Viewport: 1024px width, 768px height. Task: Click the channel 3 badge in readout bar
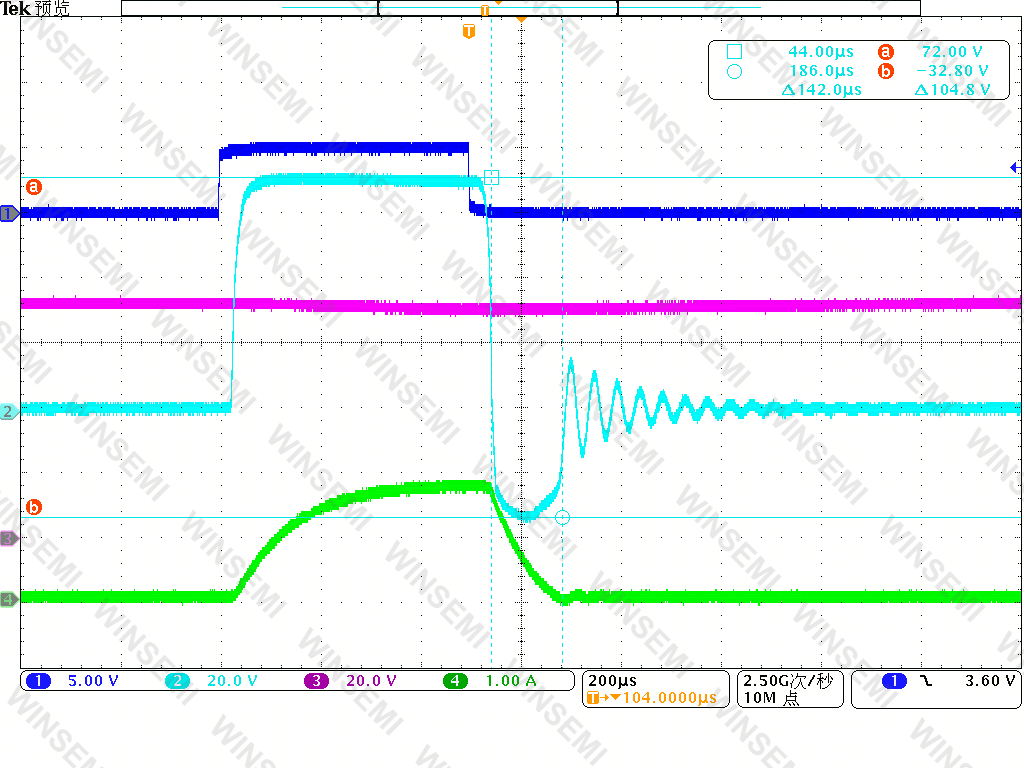click(316, 680)
